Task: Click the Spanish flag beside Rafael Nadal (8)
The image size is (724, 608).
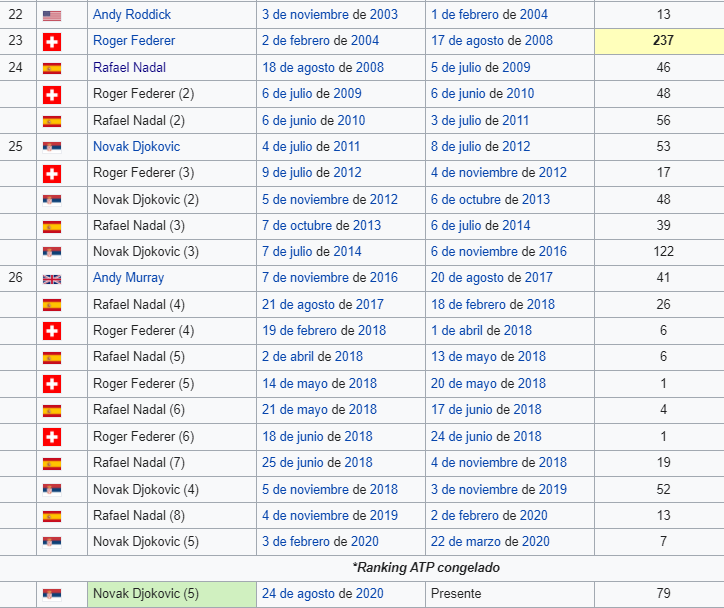Action: pyautogui.click(x=52, y=516)
